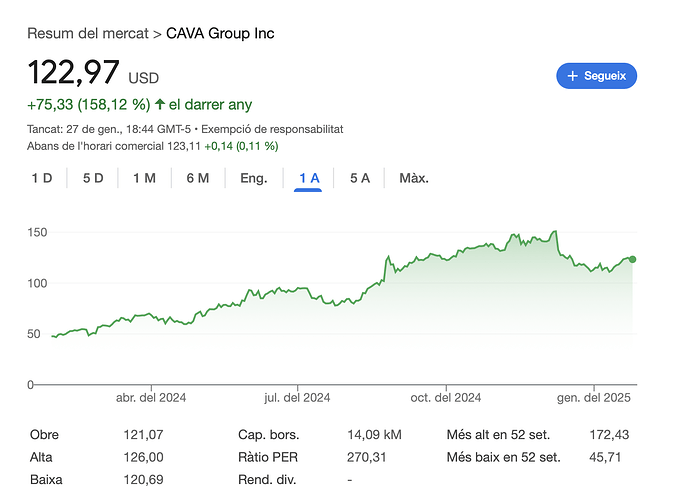
Task: Click the +75,33 (158,12 %) yearly change
Action: tap(89, 105)
